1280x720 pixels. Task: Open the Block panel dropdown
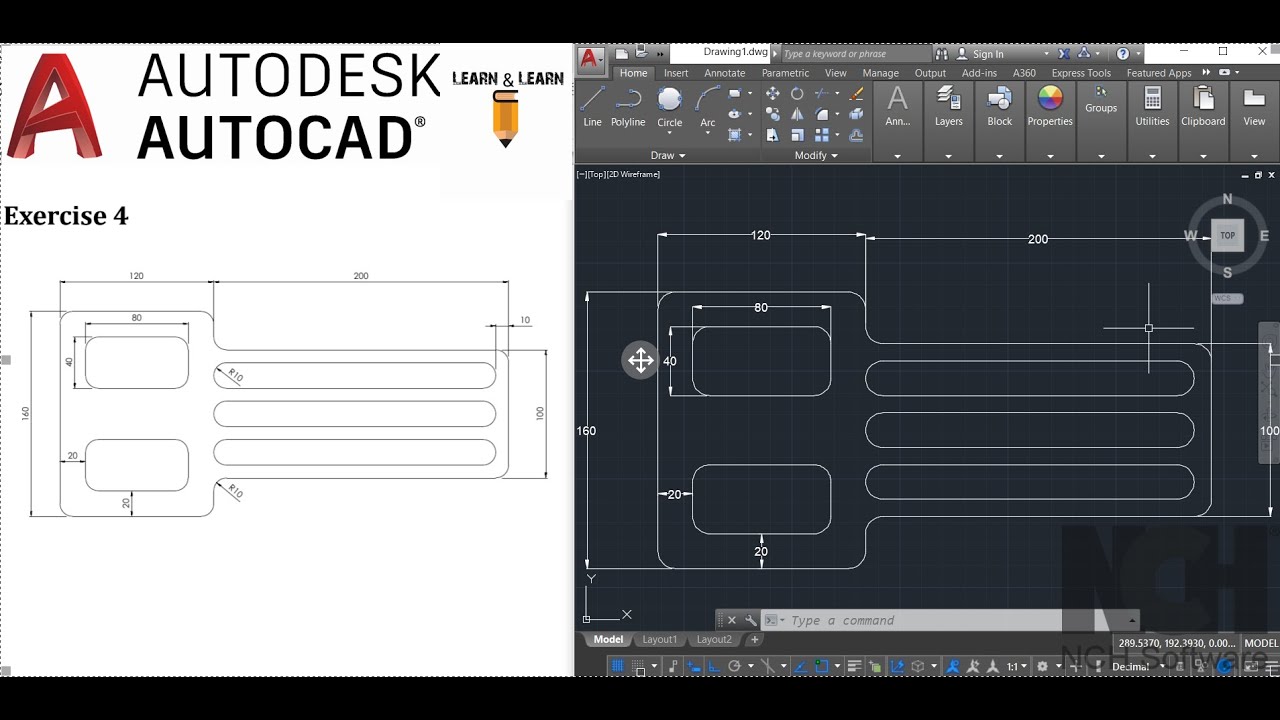pyautogui.click(x=999, y=156)
